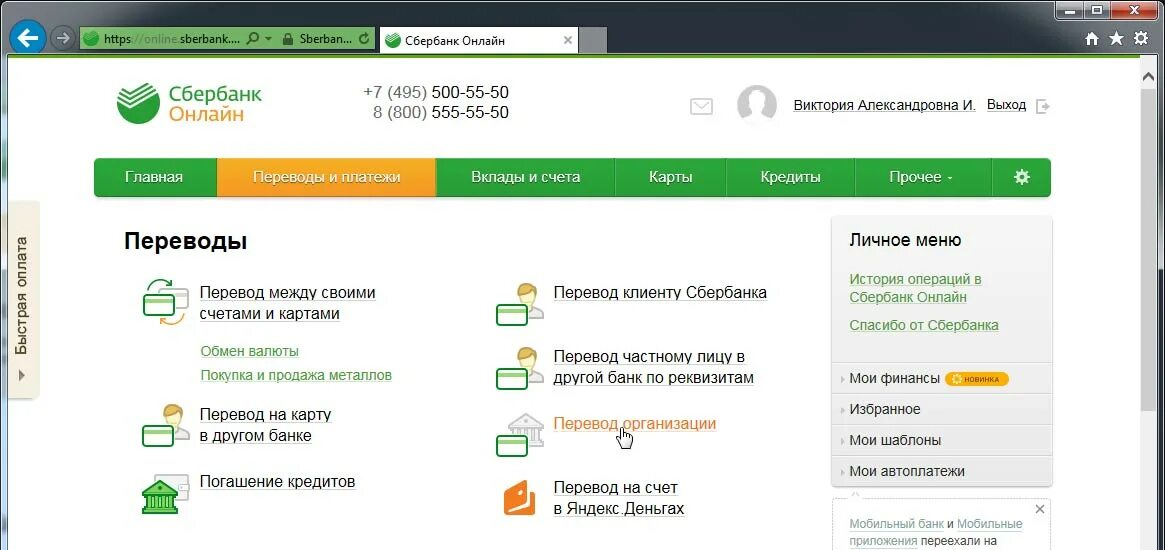
Task: Click the page vertical scrollbar up arrow
Action: [1148, 77]
